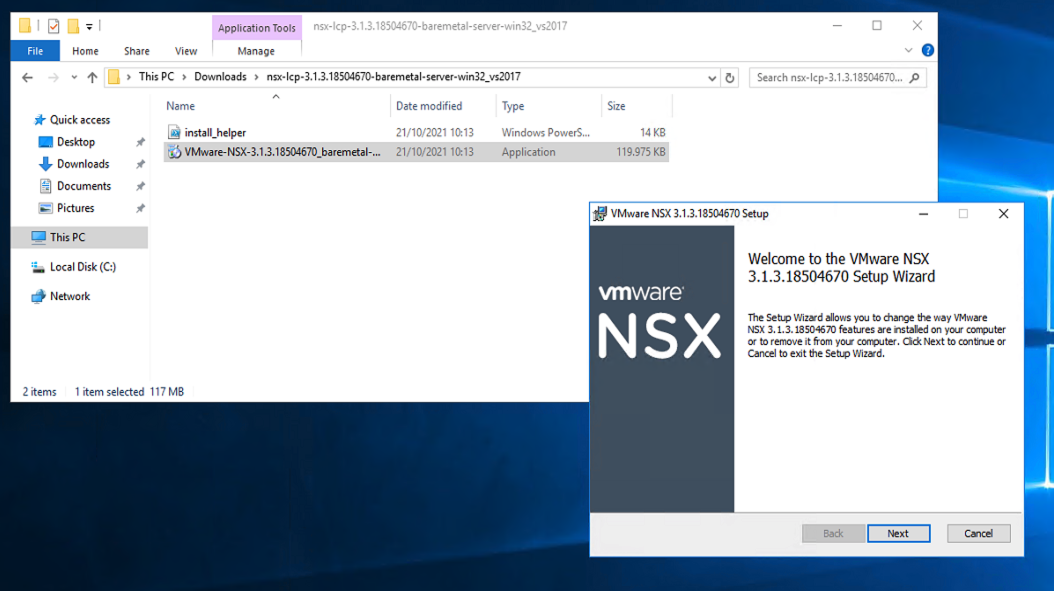Open Customize Quick Access Toolbar dropdown

point(89,27)
